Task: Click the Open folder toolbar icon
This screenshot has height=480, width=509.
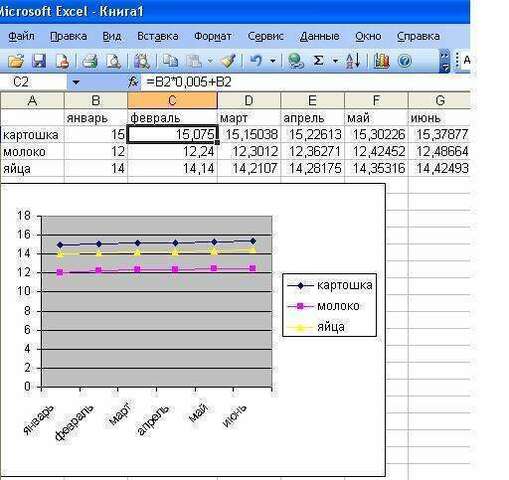Action: pyautogui.click(x=16, y=61)
